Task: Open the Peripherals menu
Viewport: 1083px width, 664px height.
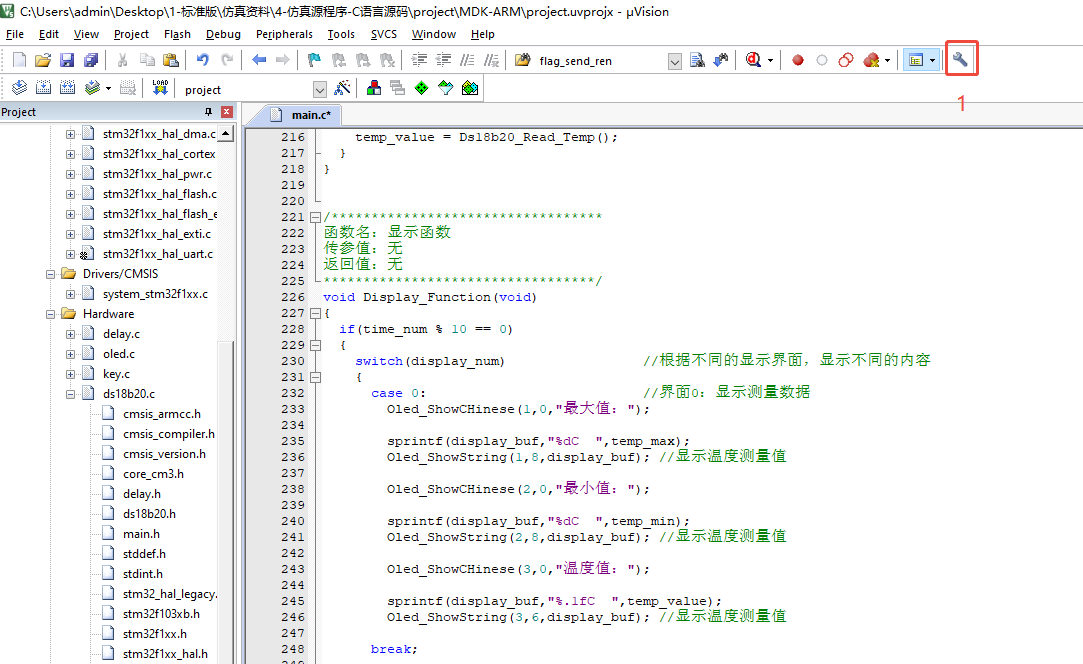Action: point(284,34)
